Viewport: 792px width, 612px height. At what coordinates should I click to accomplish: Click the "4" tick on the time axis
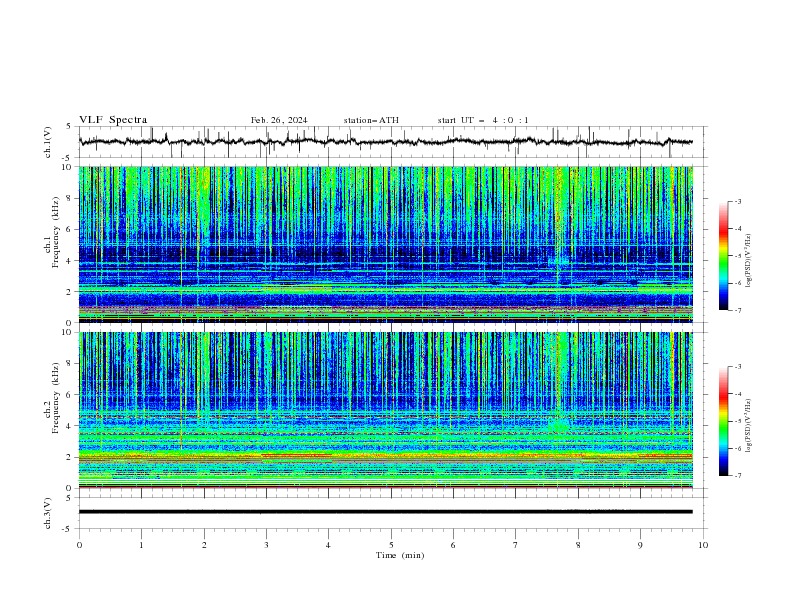(328, 545)
